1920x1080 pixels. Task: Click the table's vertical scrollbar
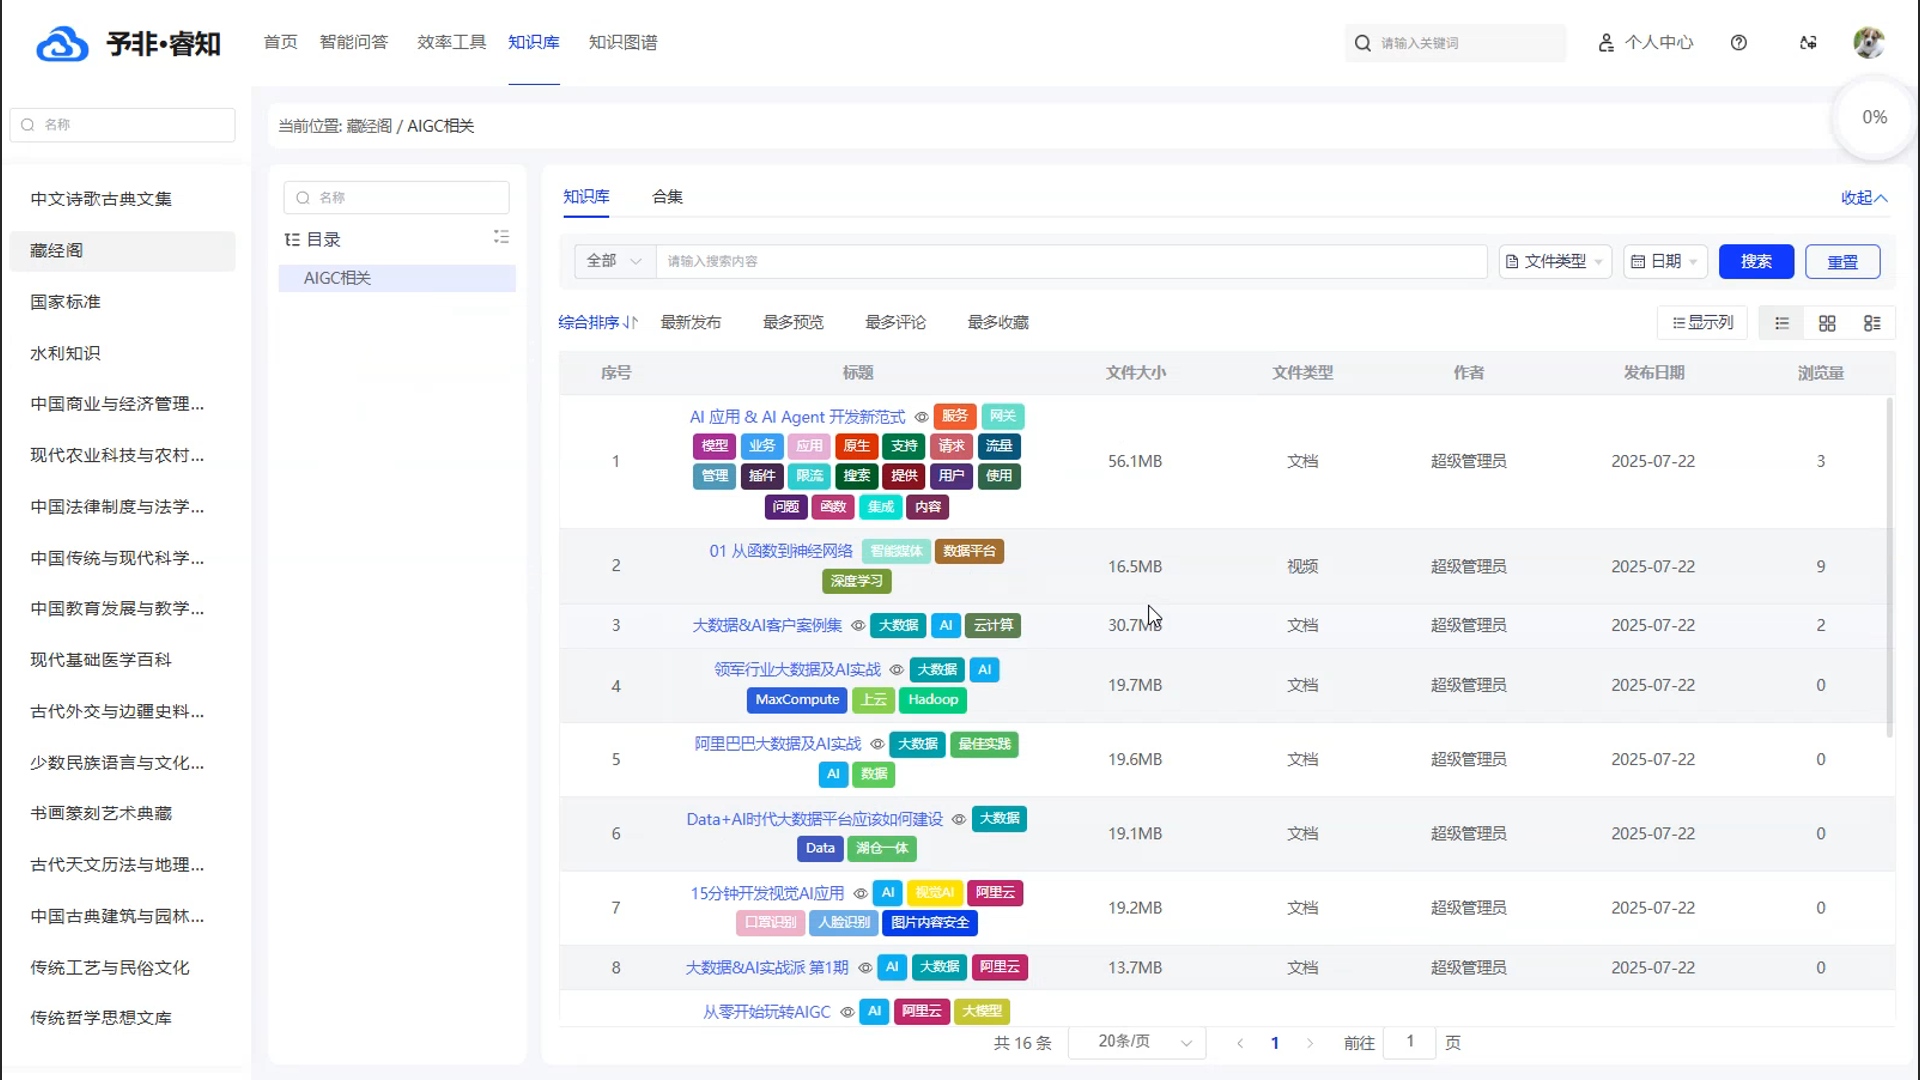(x=1889, y=567)
